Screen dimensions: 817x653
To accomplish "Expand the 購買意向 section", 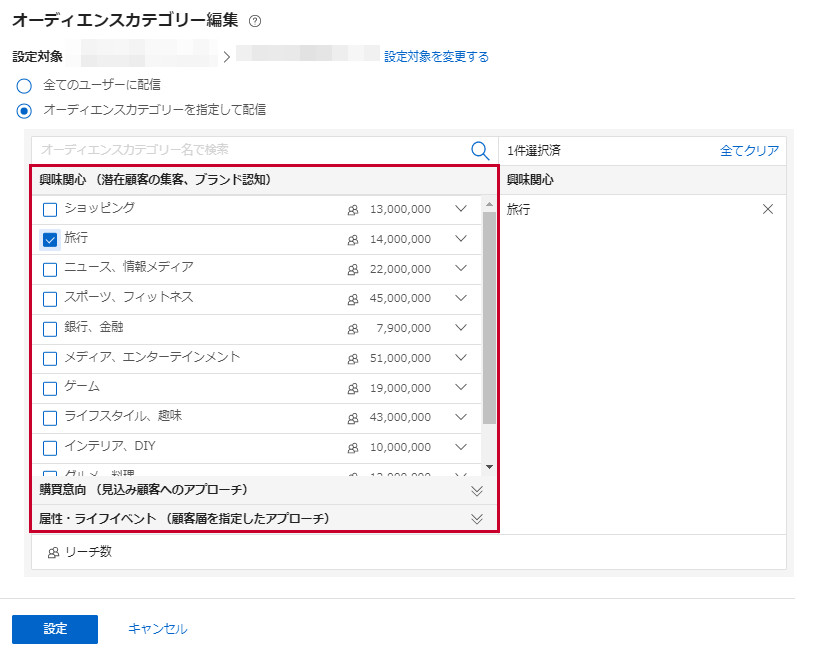I will [477, 490].
